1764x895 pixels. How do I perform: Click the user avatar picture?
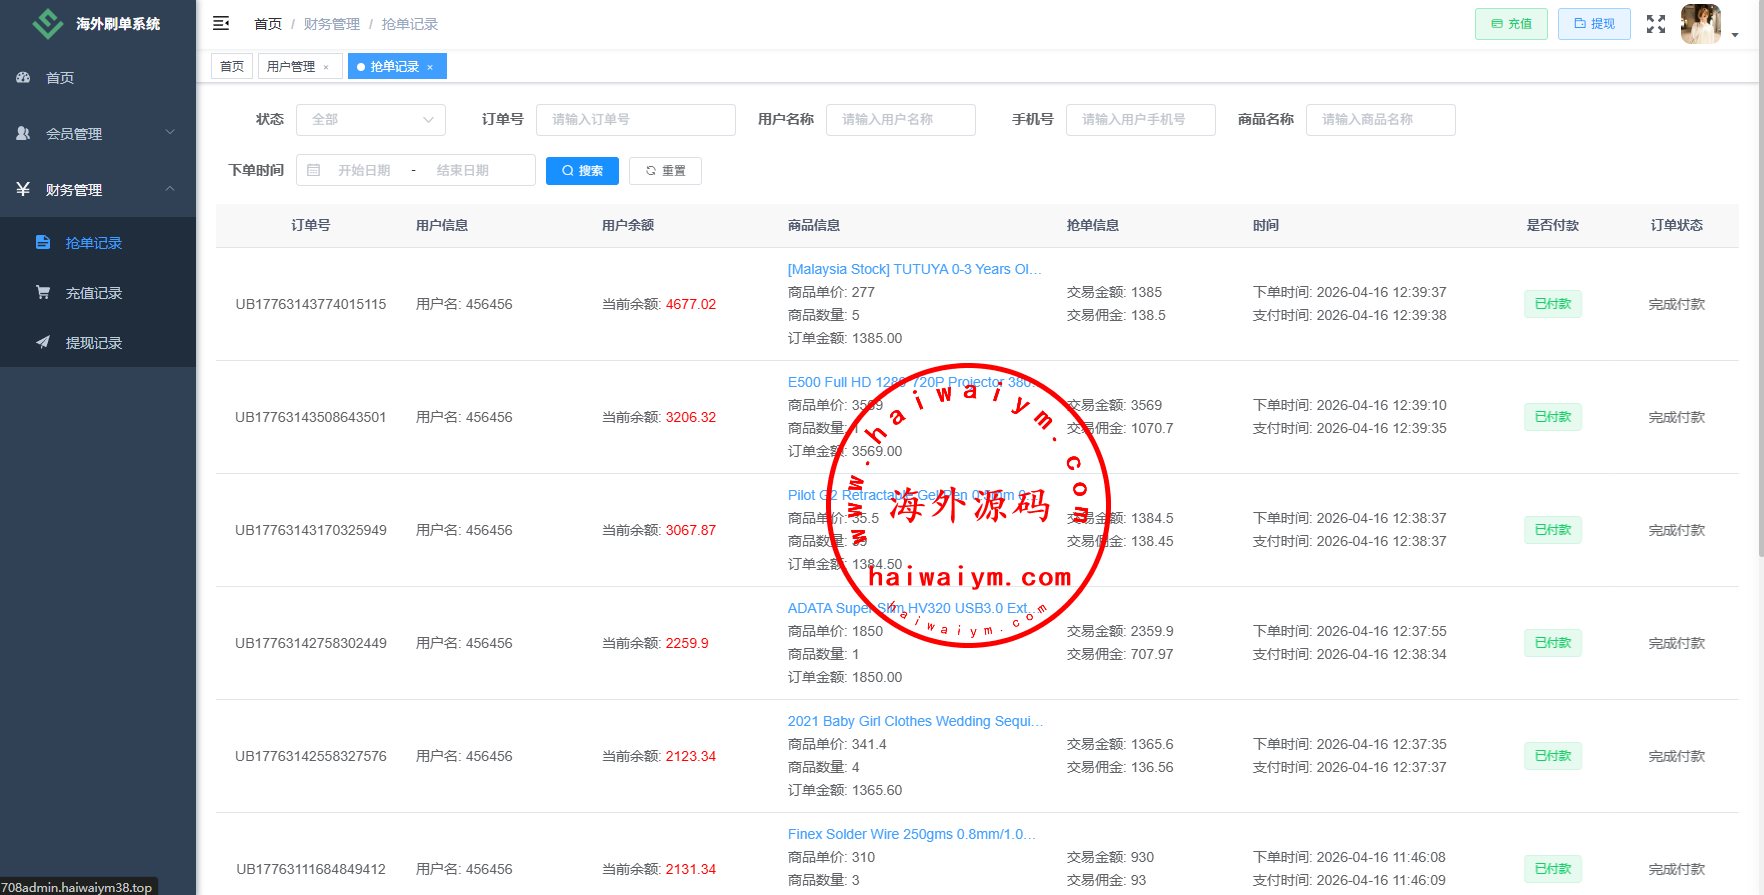pyautogui.click(x=1700, y=24)
